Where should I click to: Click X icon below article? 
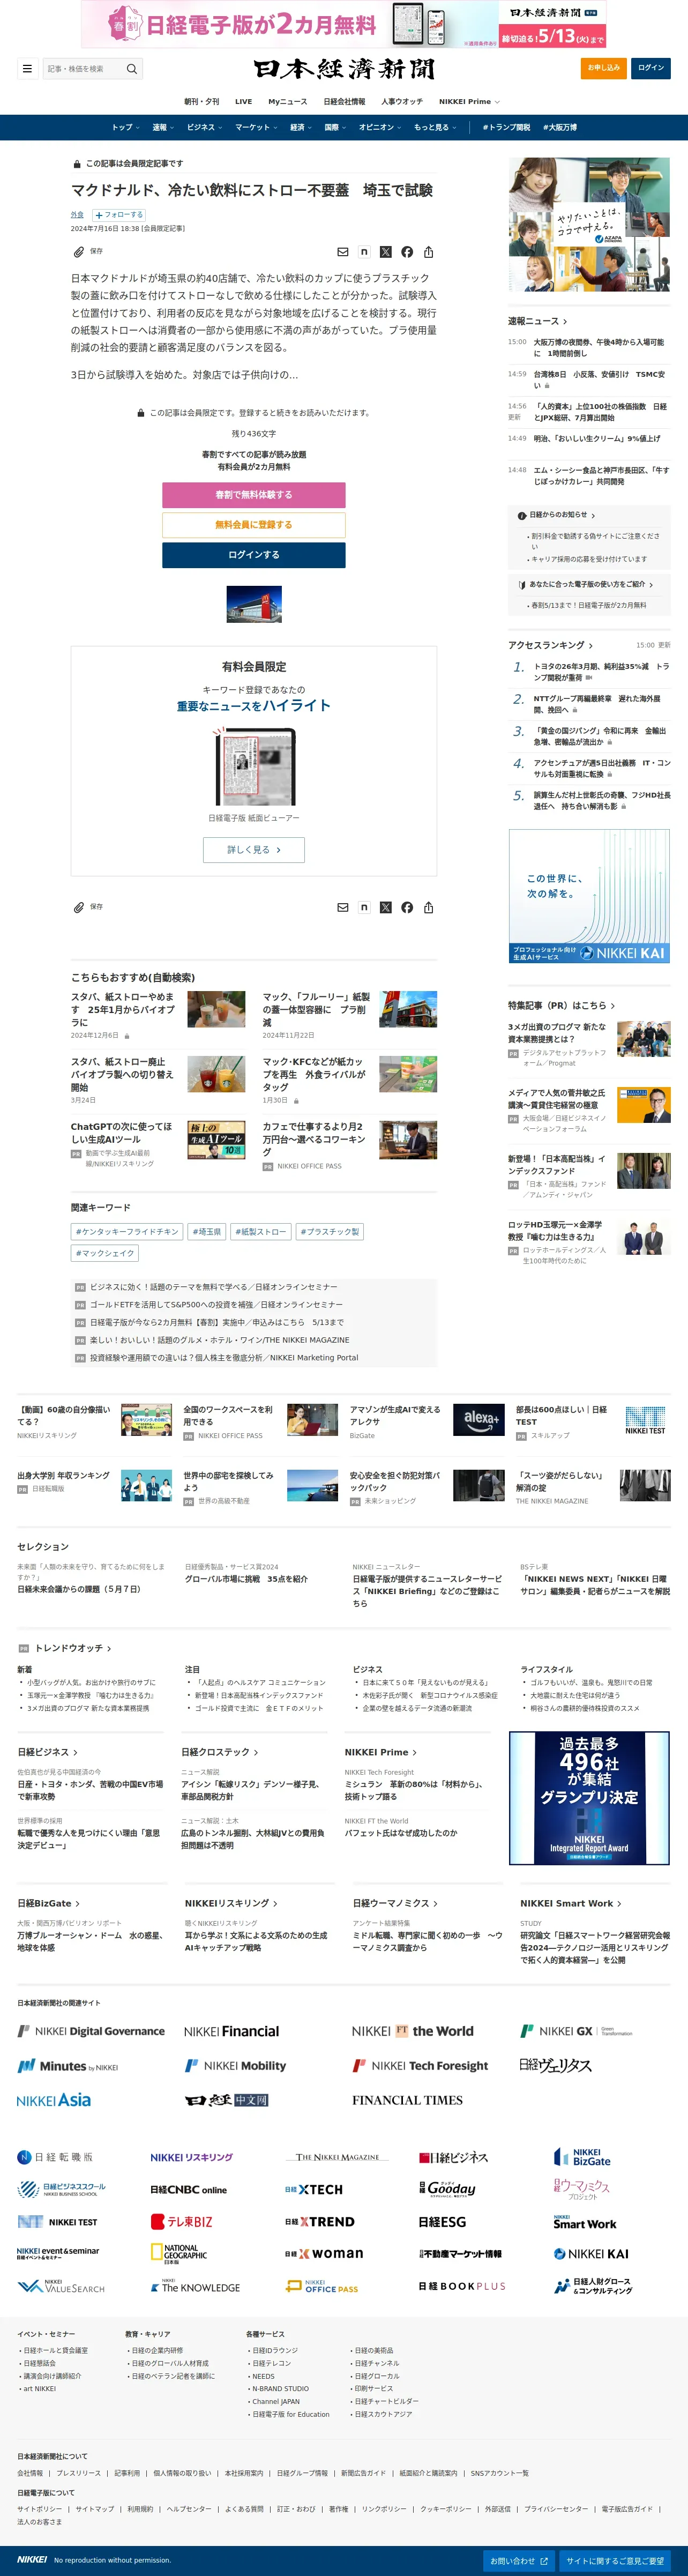click(x=385, y=907)
